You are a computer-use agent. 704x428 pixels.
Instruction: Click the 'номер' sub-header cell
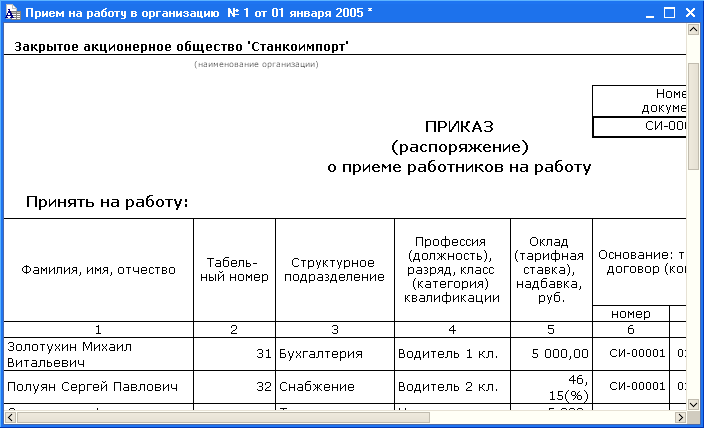click(x=631, y=313)
